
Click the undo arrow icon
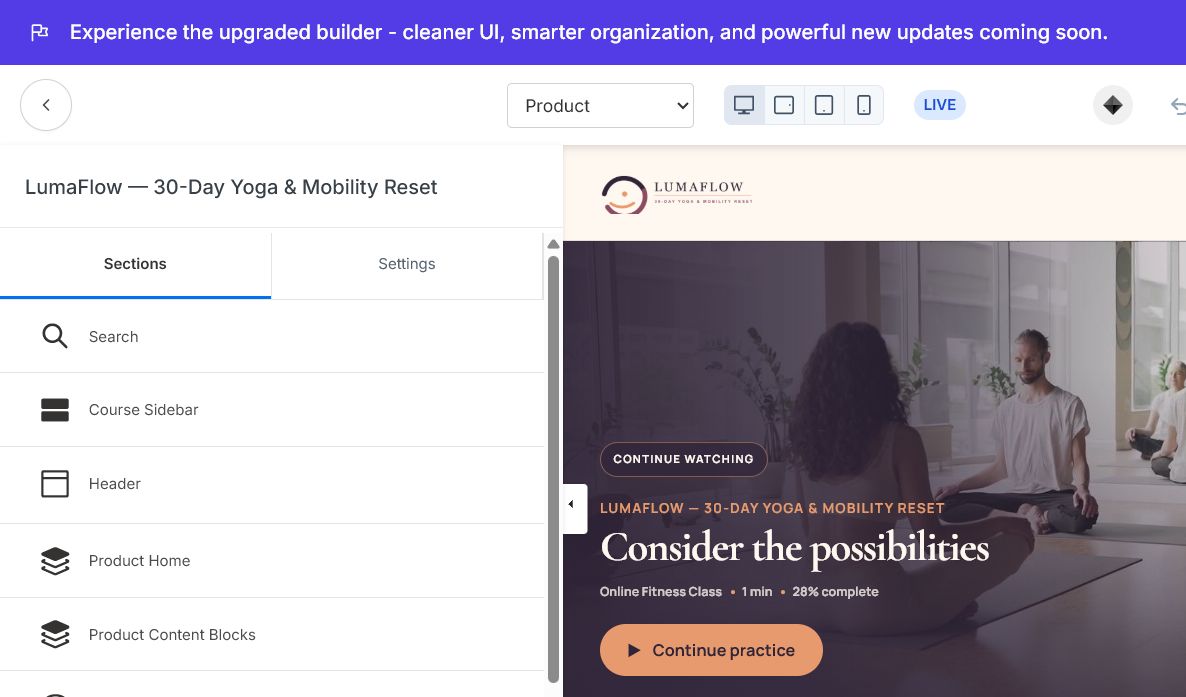1178,105
